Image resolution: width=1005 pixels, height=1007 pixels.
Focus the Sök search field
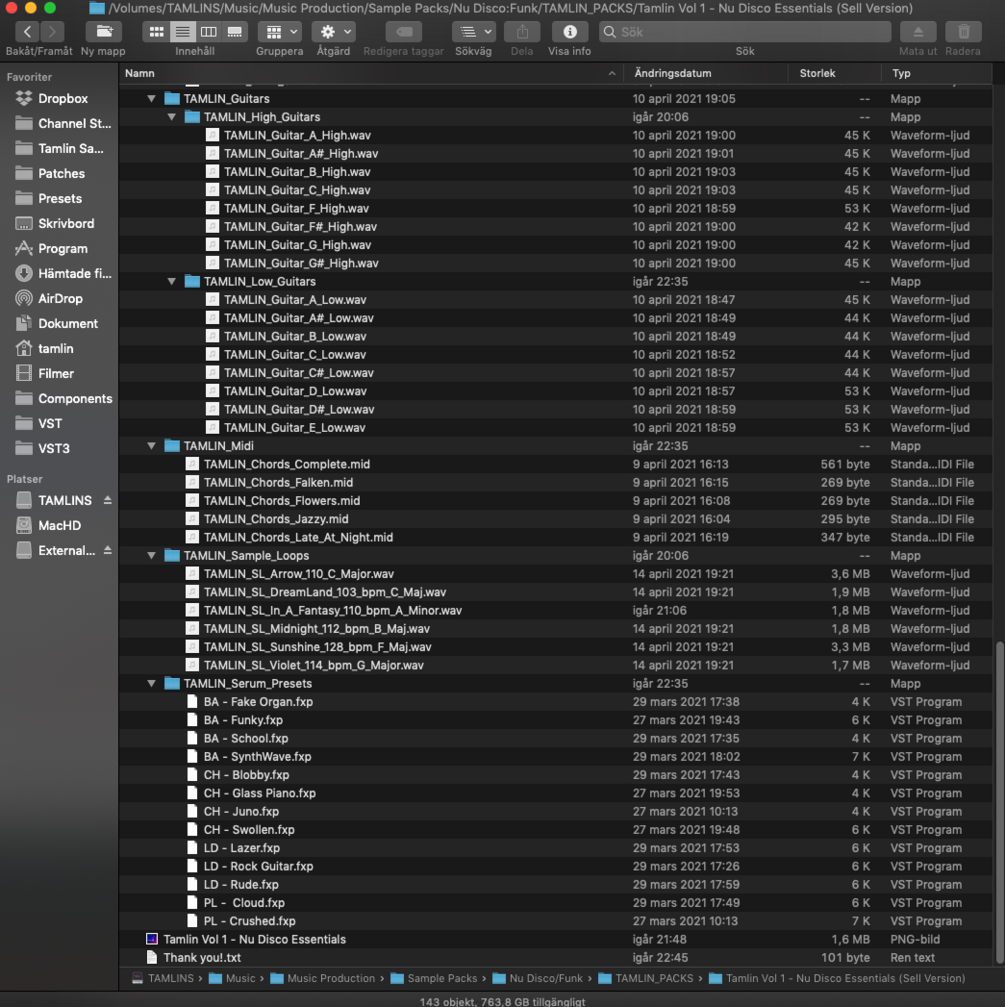coord(745,31)
